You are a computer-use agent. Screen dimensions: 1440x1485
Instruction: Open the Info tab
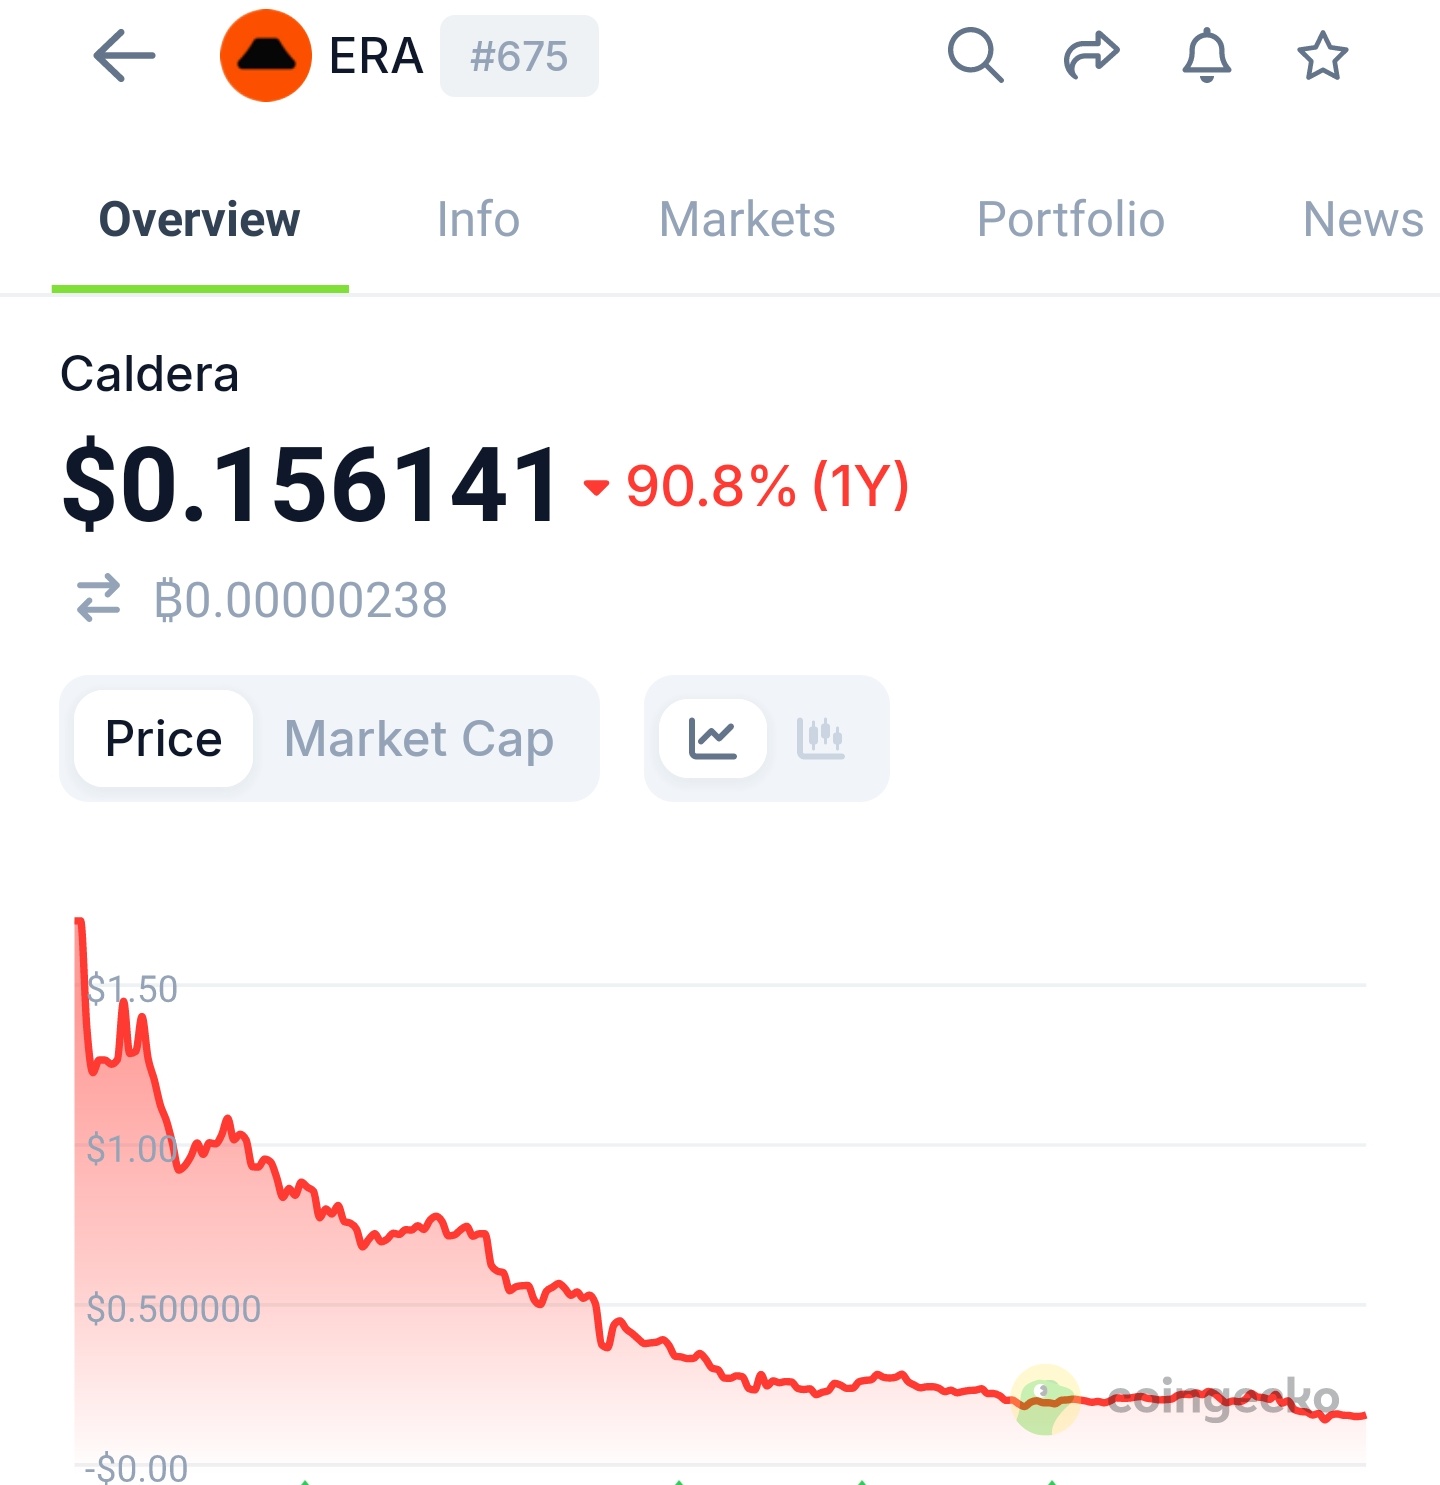(x=478, y=220)
